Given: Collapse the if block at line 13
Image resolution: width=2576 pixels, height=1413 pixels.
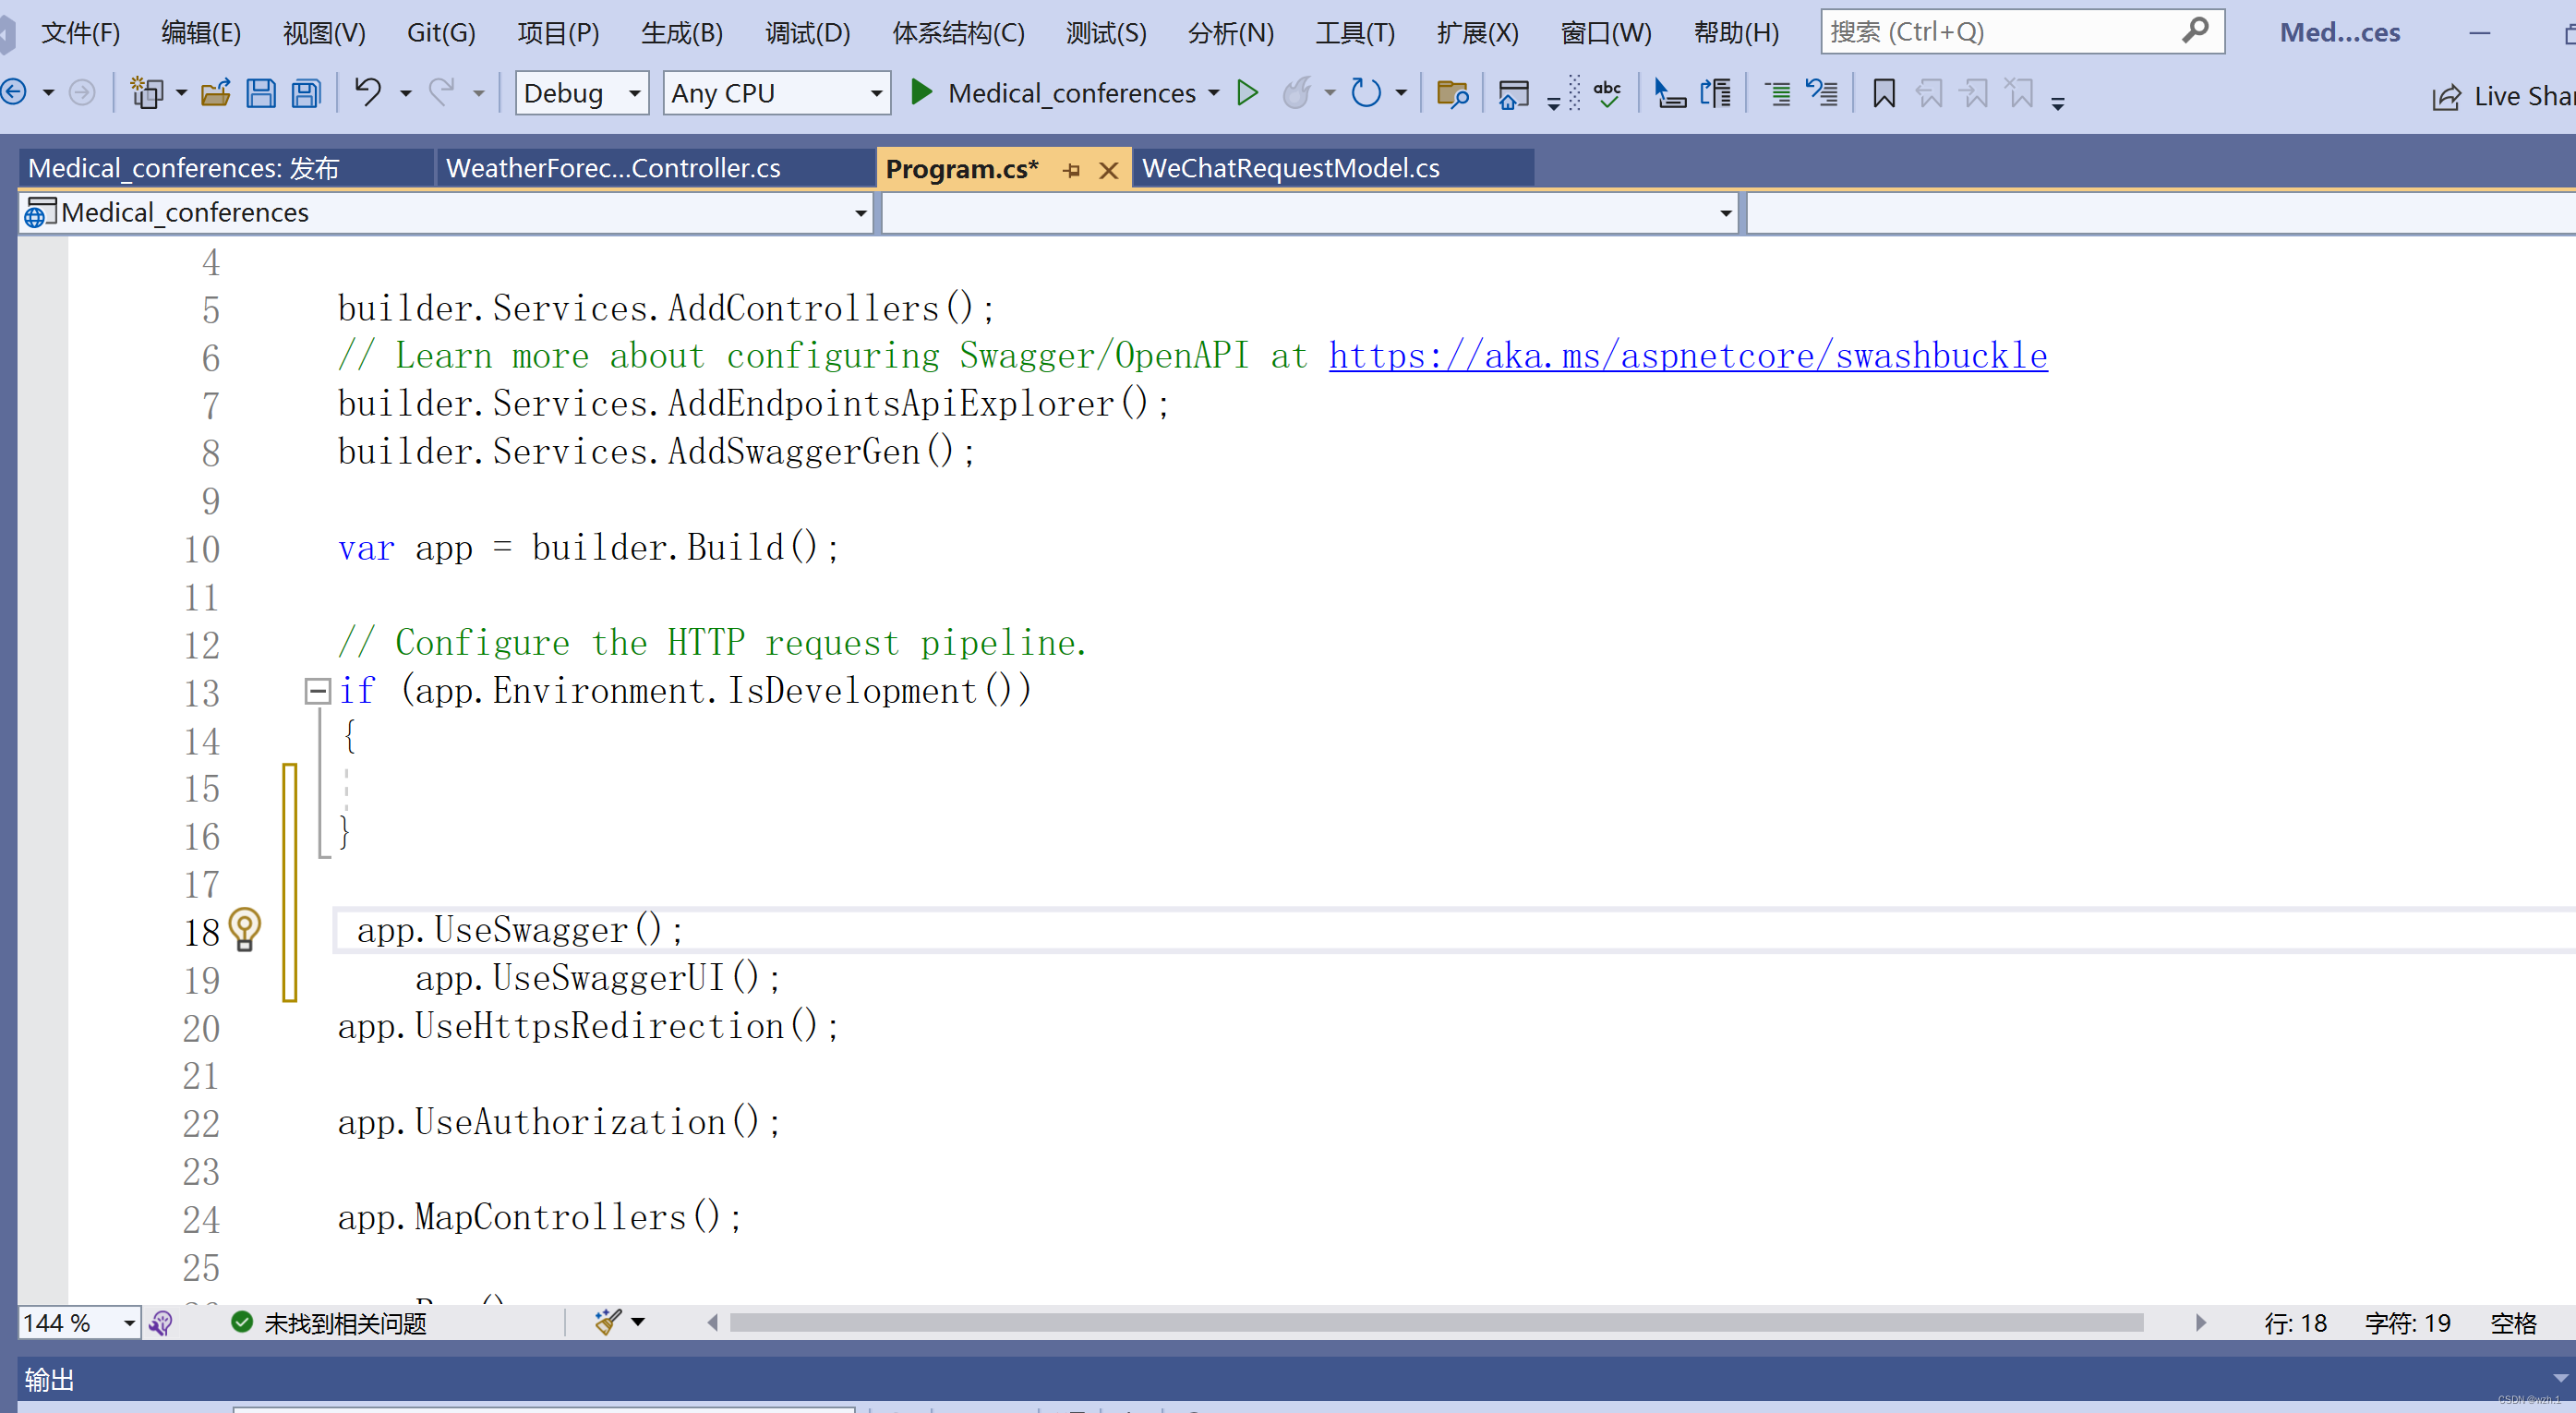Looking at the screenshot, I should click(317, 691).
